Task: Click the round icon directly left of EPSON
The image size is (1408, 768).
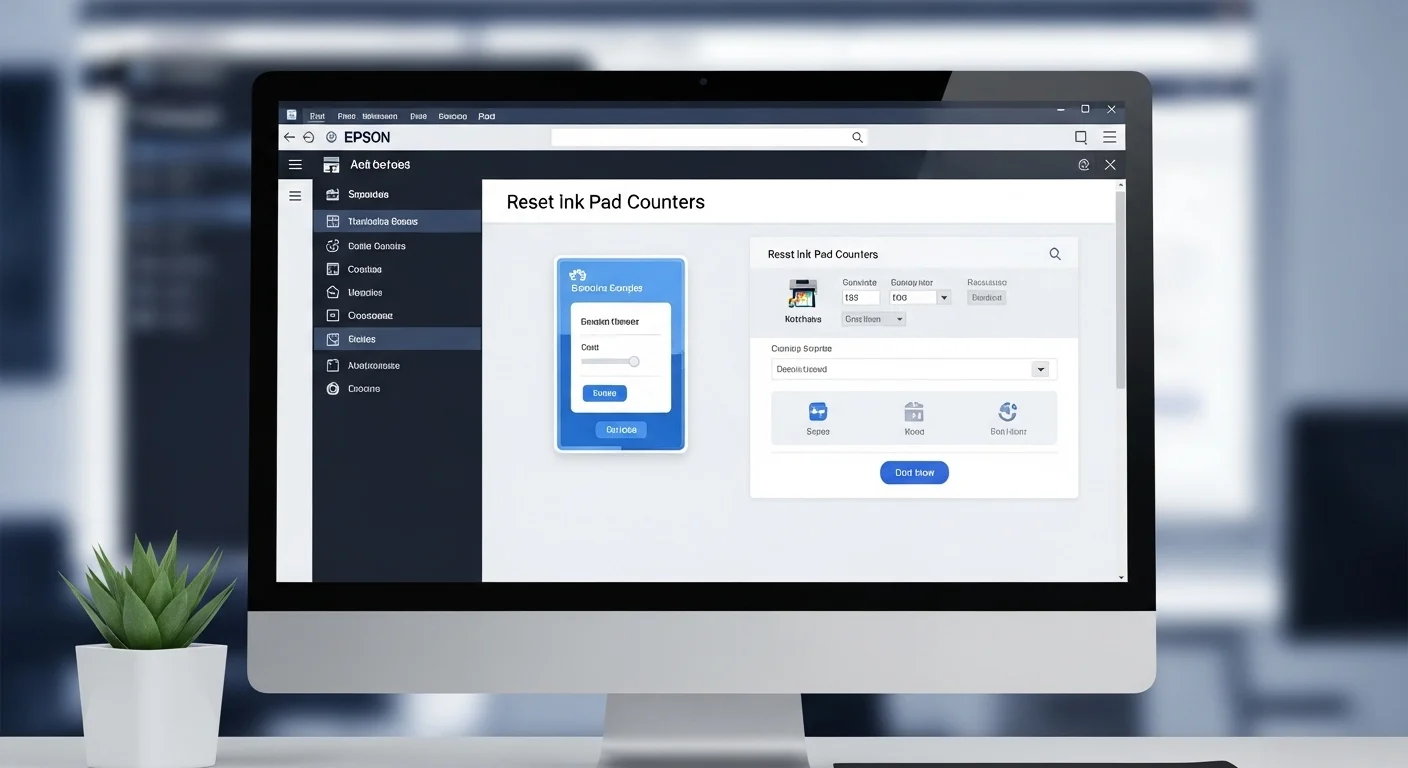Action: [331, 137]
